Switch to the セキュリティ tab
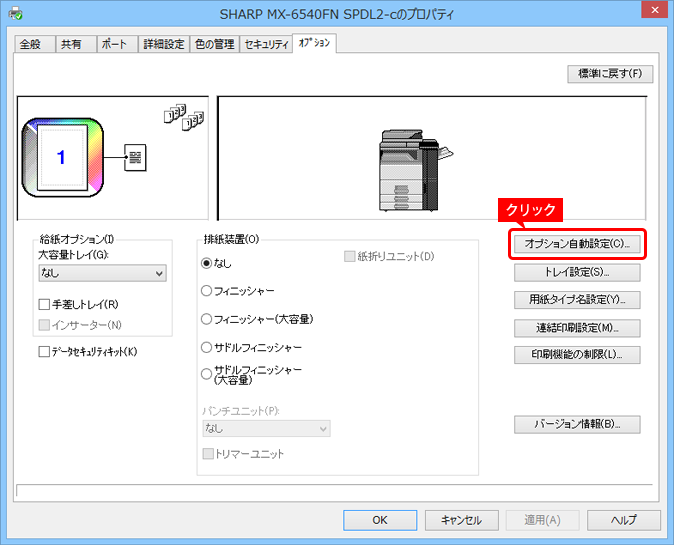674x545 pixels. coord(266,44)
